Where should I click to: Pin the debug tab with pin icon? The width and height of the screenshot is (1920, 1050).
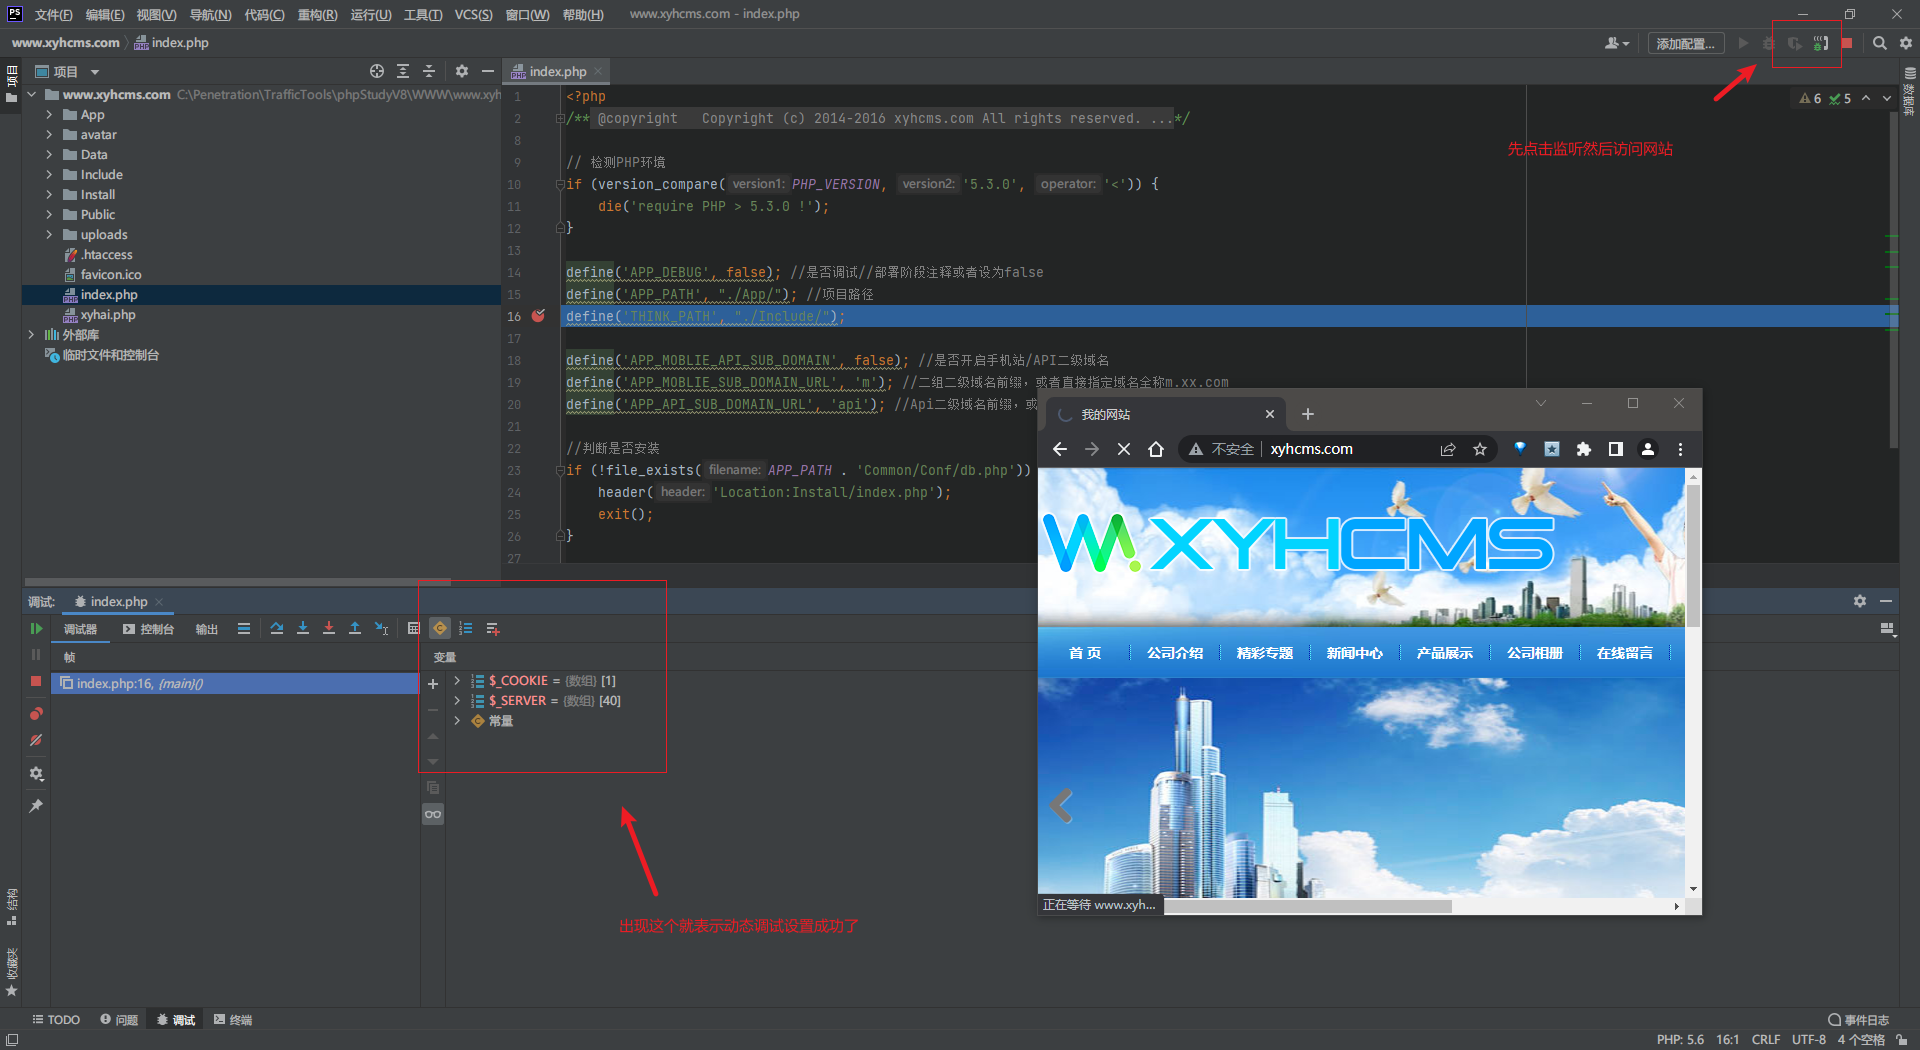pyautogui.click(x=36, y=806)
